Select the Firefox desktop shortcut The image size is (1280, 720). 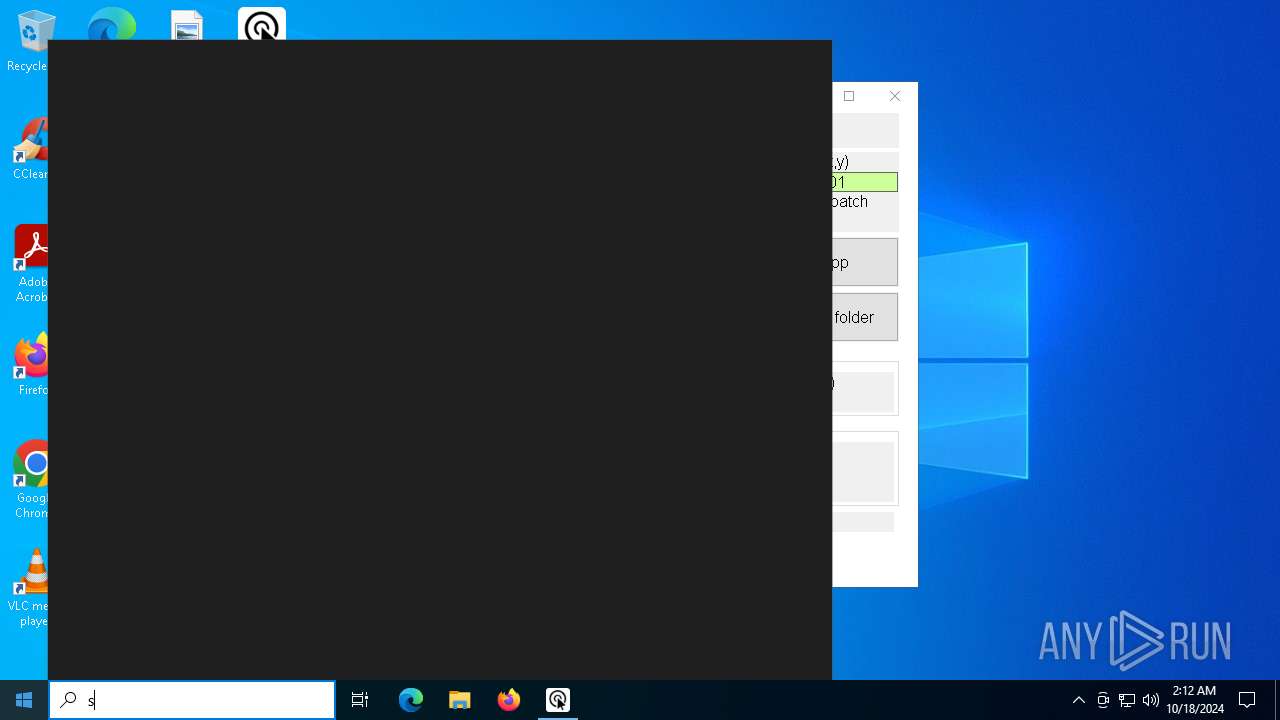point(31,365)
